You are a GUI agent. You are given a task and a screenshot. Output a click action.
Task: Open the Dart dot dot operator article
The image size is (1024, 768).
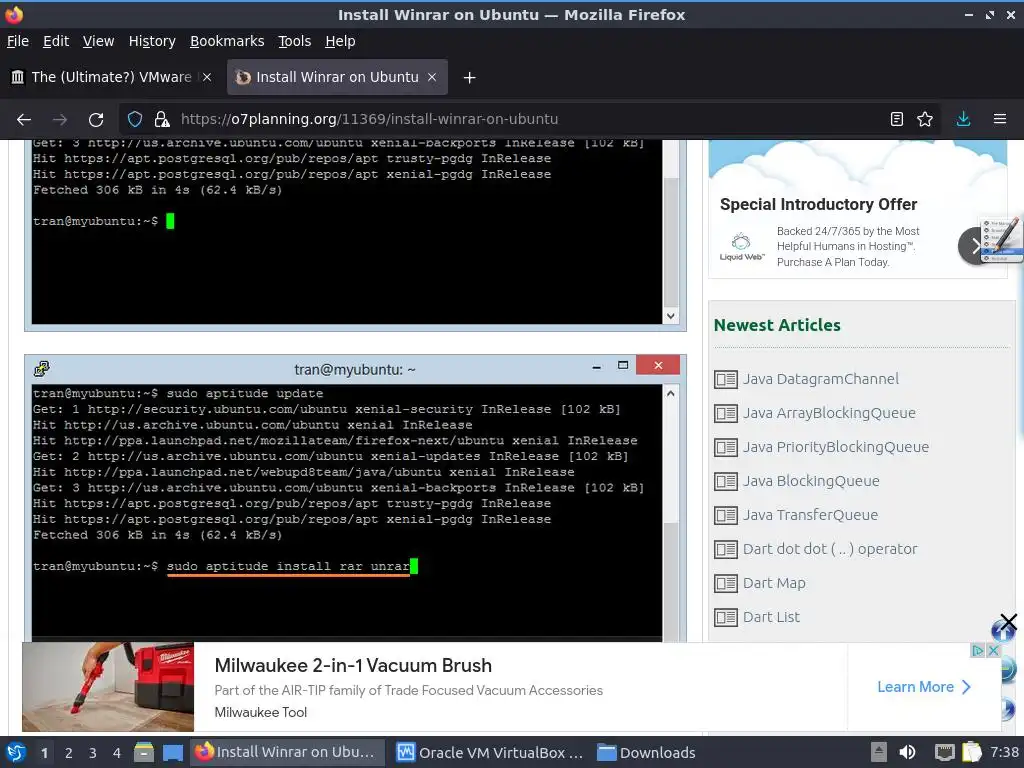[x=829, y=549]
